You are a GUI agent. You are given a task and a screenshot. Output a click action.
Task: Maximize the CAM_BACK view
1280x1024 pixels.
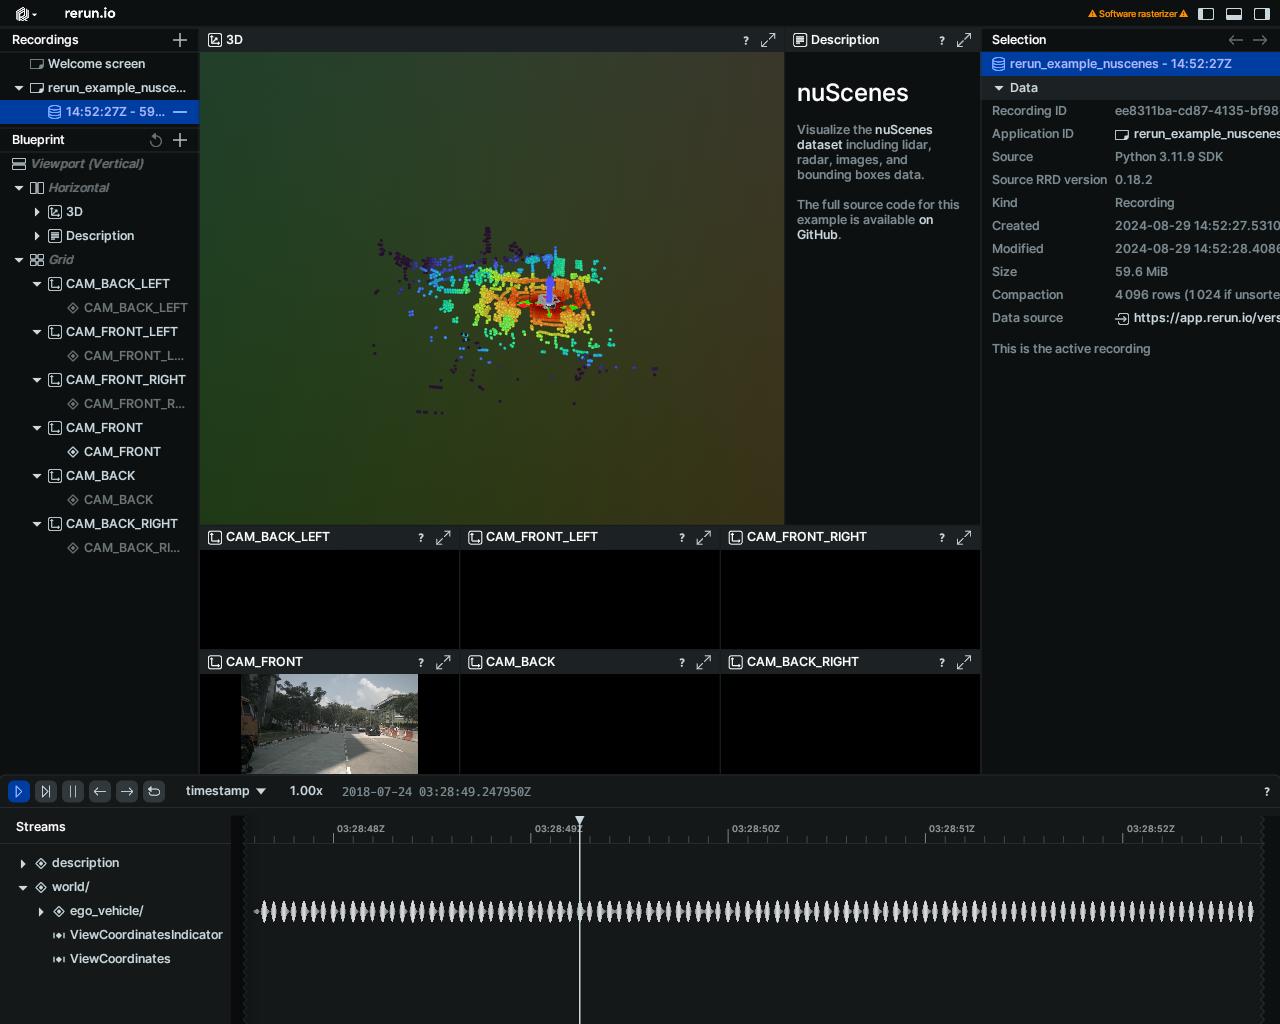(x=704, y=662)
